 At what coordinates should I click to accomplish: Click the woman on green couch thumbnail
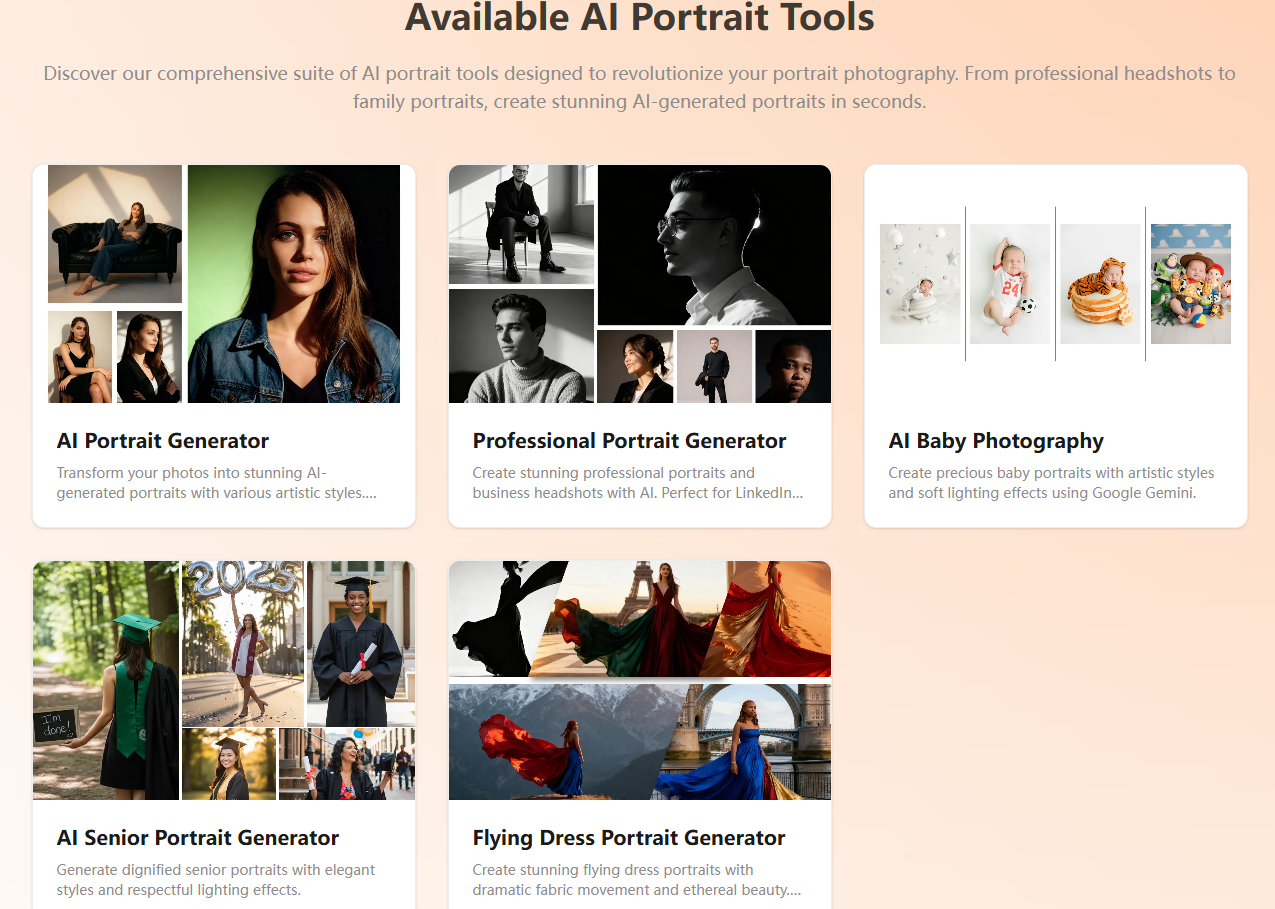114,233
